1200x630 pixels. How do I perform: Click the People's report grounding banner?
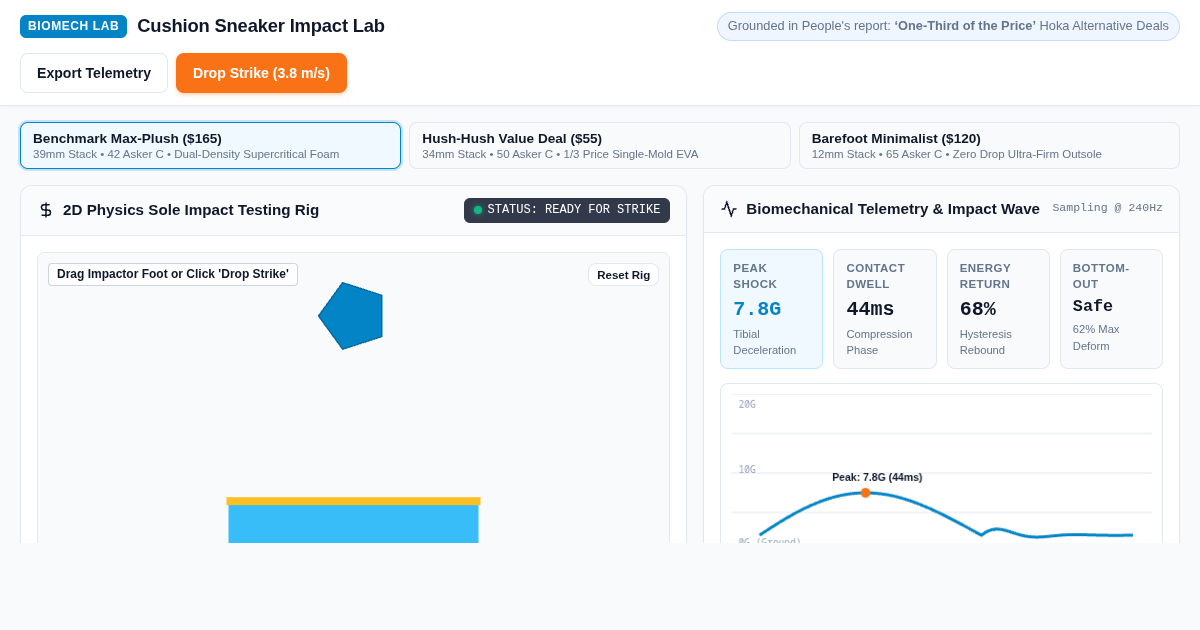(x=948, y=26)
